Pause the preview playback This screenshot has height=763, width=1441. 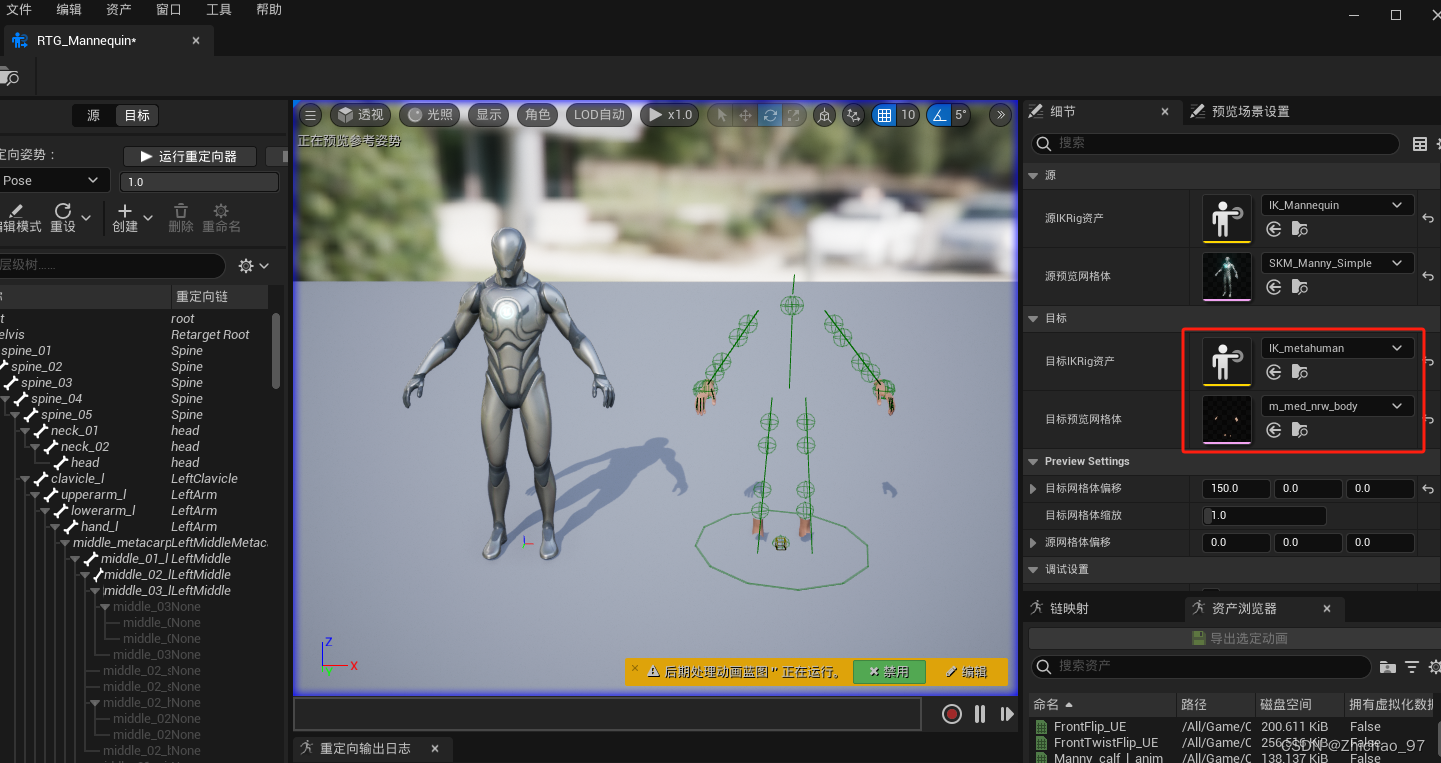(980, 714)
